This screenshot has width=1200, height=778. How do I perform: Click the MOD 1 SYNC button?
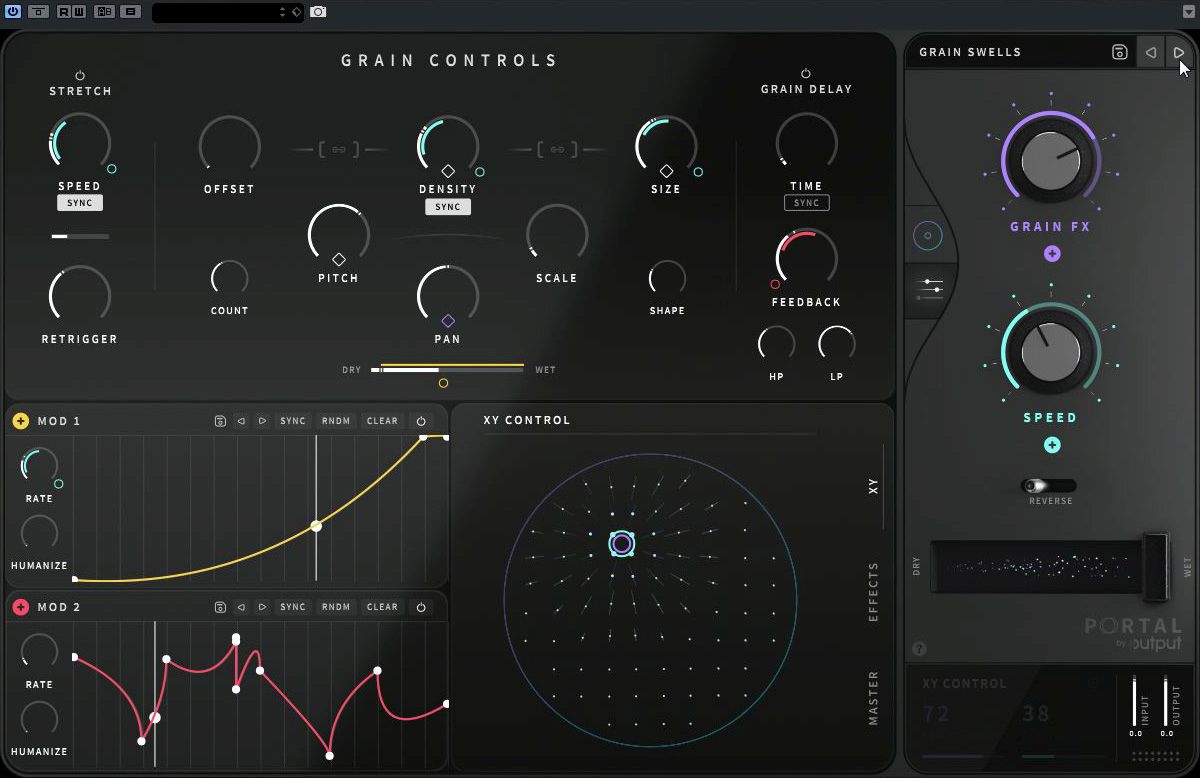pyautogui.click(x=293, y=421)
